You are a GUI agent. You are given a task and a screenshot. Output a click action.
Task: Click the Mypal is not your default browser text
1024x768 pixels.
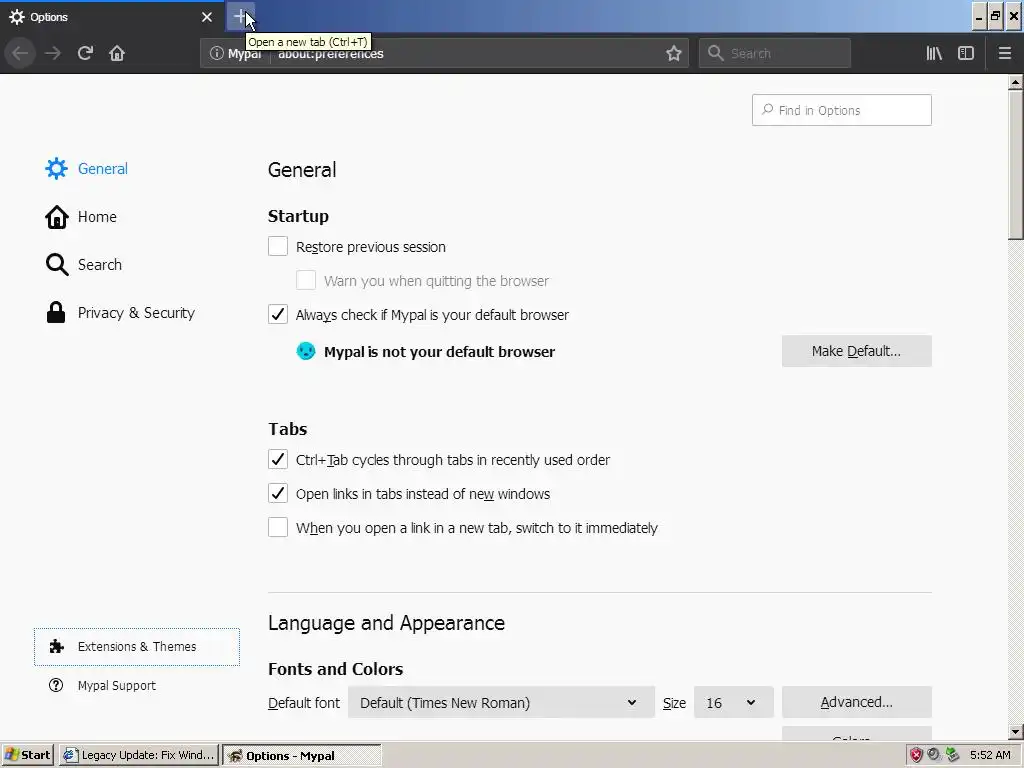pos(440,351)
